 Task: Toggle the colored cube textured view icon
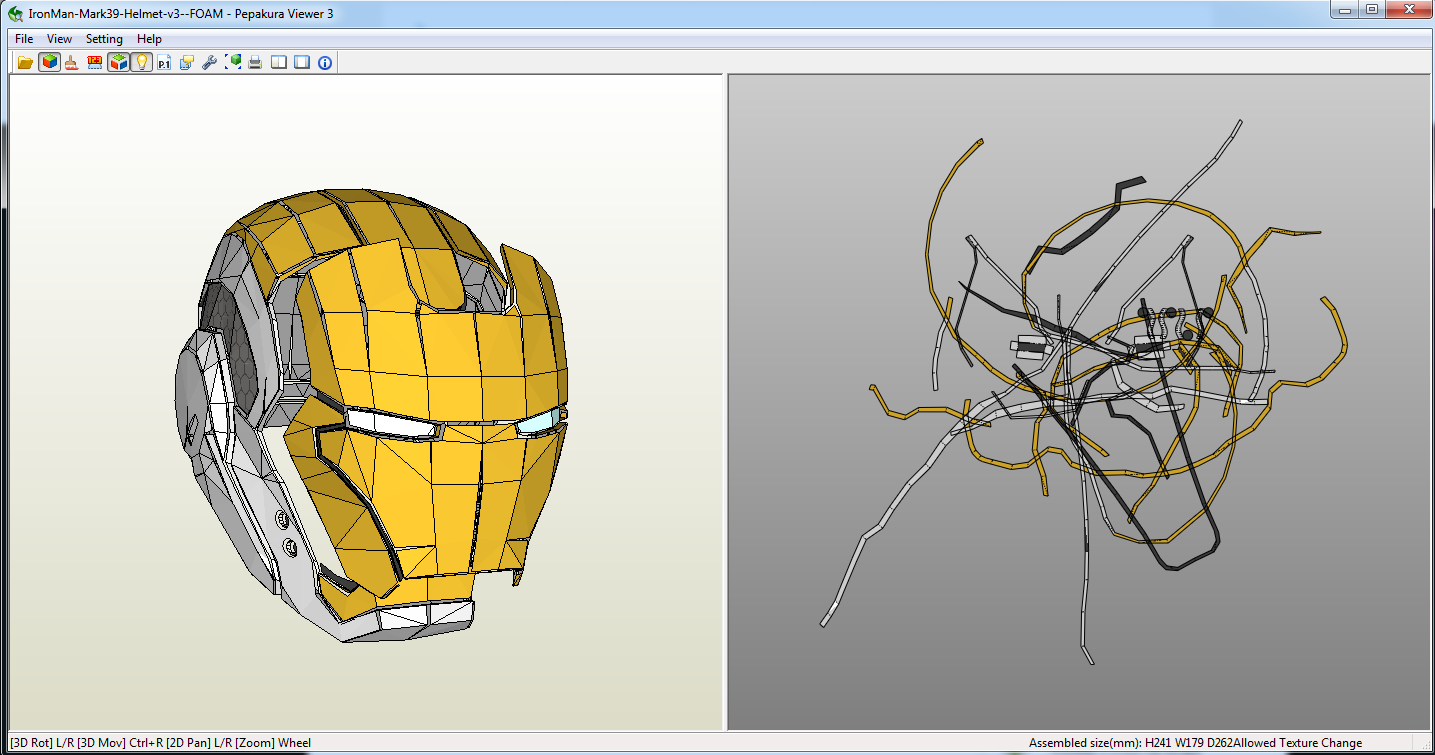[49, 62]
